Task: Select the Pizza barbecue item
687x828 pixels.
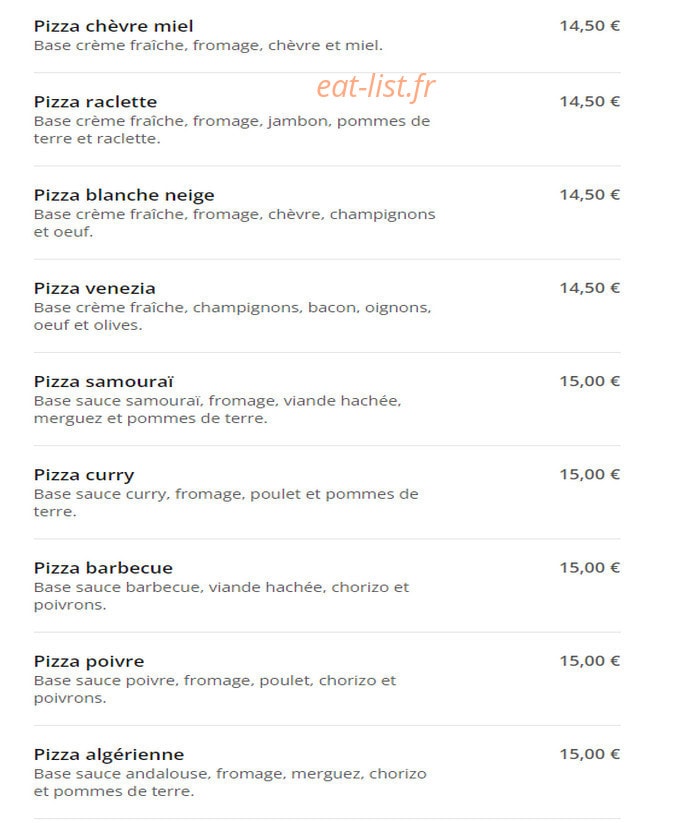Action: (x=103, y=568)
